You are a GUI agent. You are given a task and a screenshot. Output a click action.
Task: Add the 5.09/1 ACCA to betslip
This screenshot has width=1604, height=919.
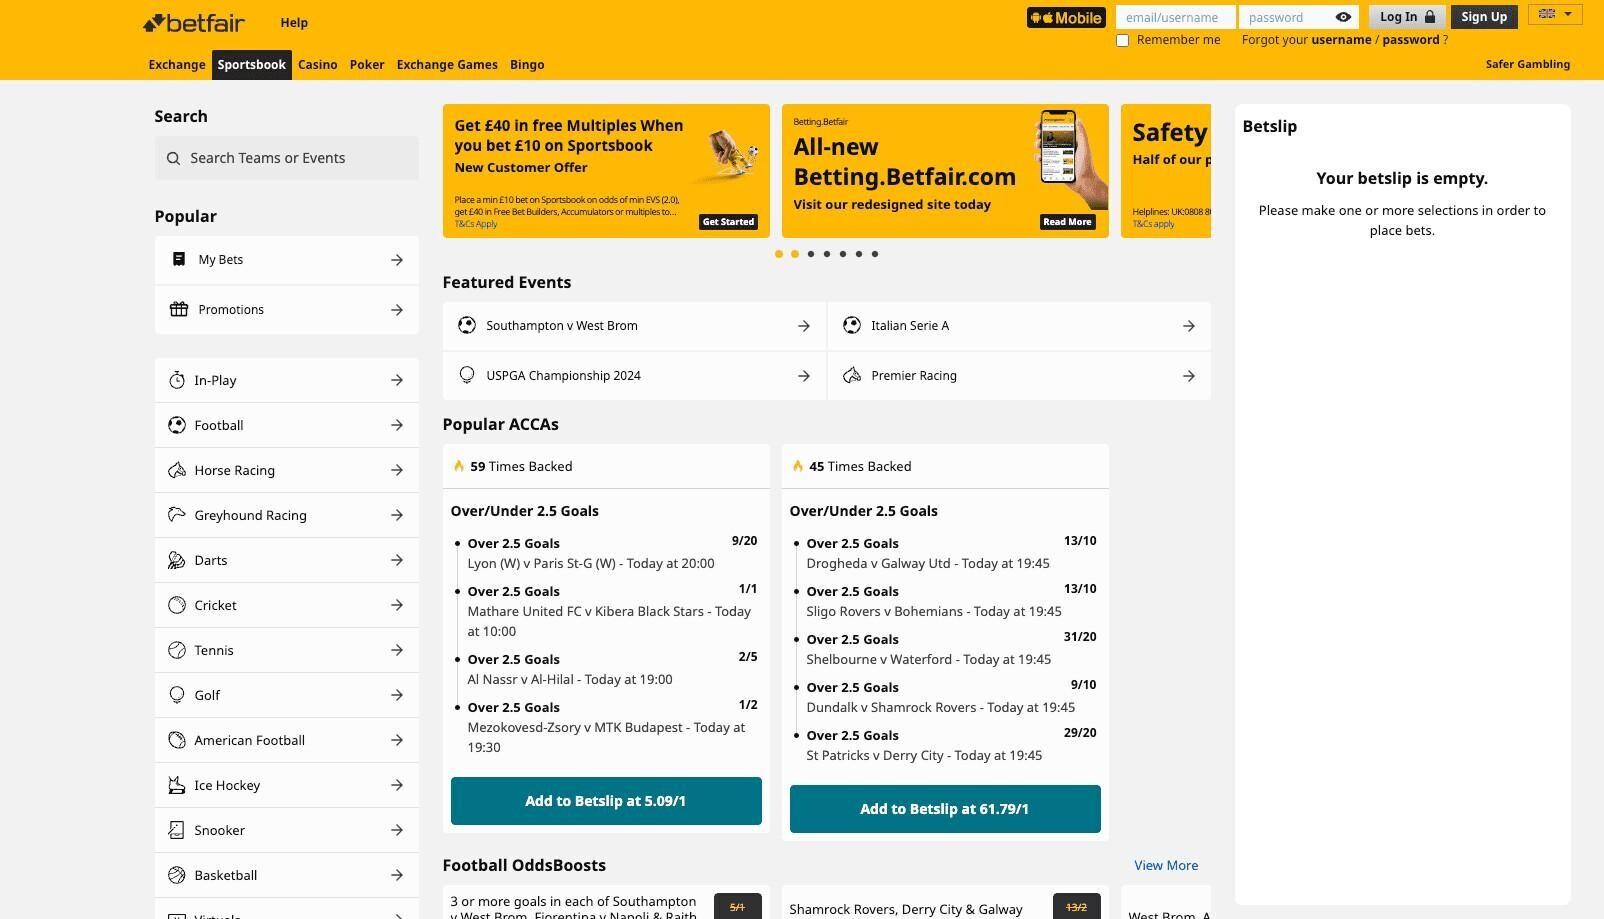pyautogui.click(x=605, y=801)
